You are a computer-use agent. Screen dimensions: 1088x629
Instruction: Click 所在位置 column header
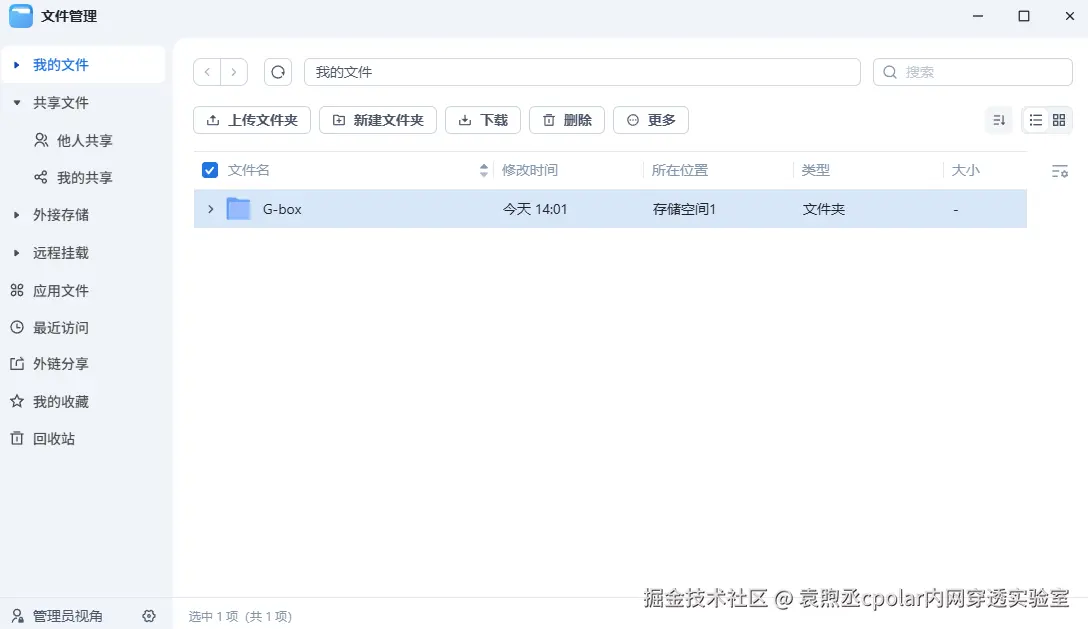(x=679, y=170)
